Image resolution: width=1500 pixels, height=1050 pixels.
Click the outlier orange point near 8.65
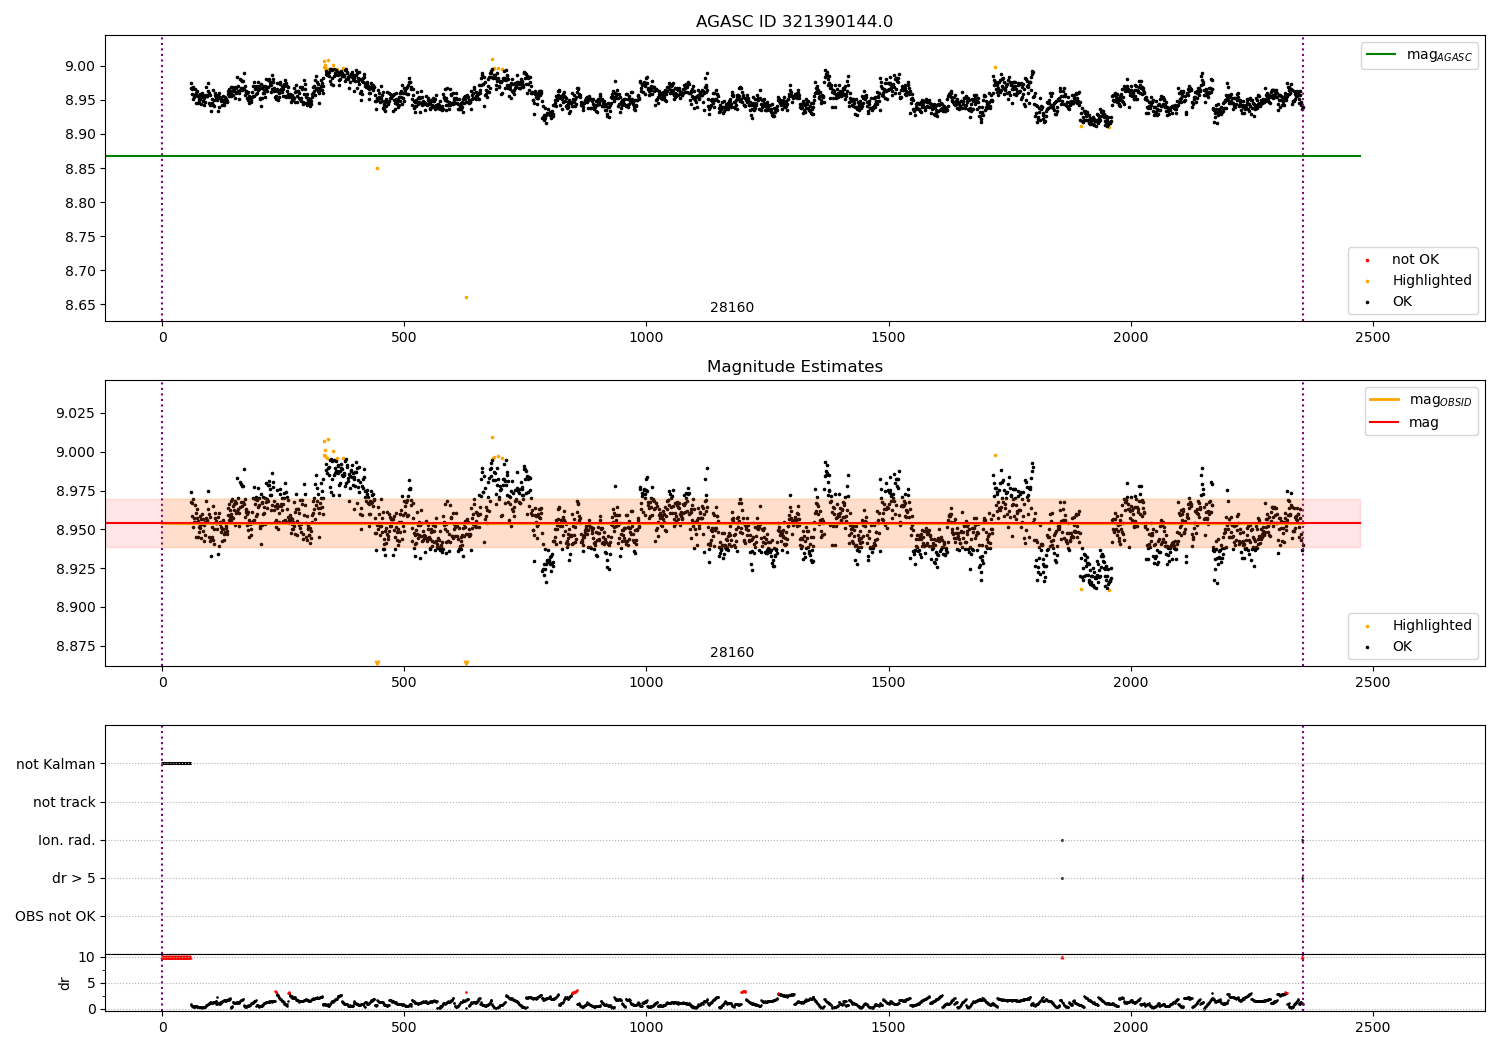(x=466, y=297)
